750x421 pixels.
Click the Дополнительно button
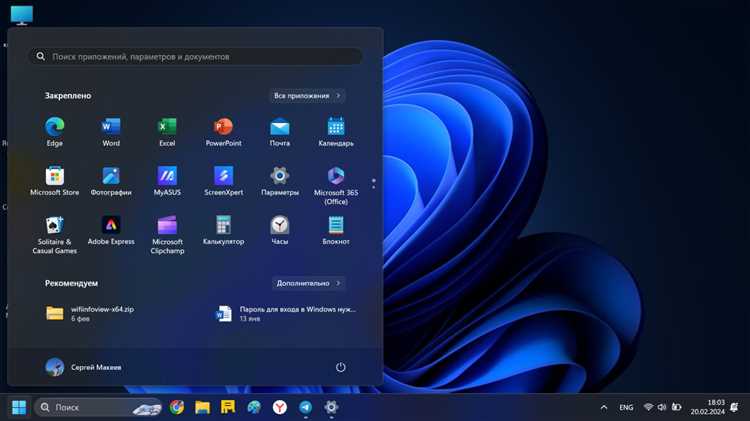[309, 283]
